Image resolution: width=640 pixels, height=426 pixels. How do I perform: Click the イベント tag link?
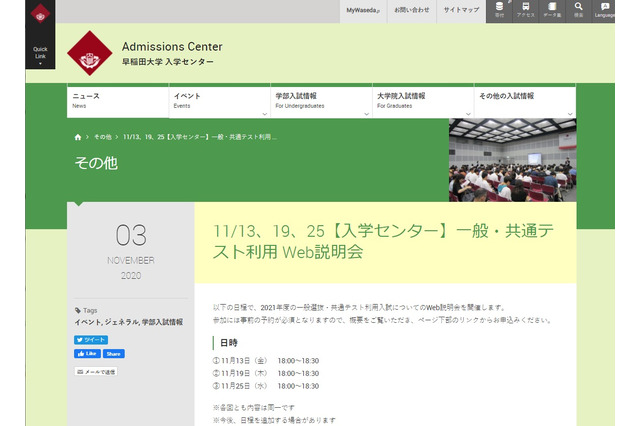coord(88,322)
